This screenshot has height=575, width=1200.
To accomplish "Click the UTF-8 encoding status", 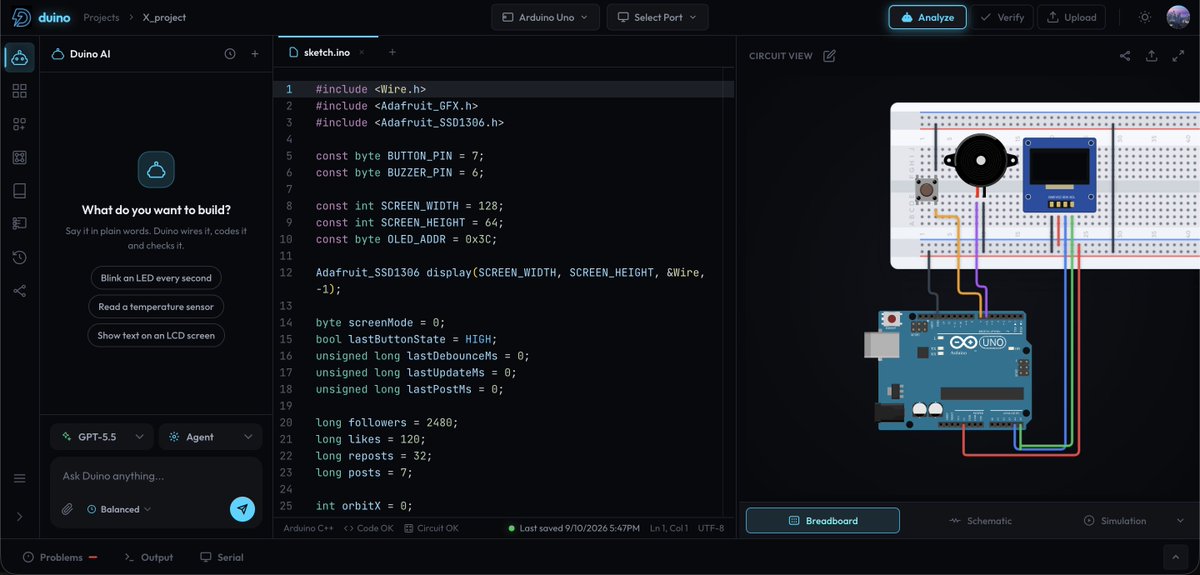I will pyautogui.click(x=712, y=528).
